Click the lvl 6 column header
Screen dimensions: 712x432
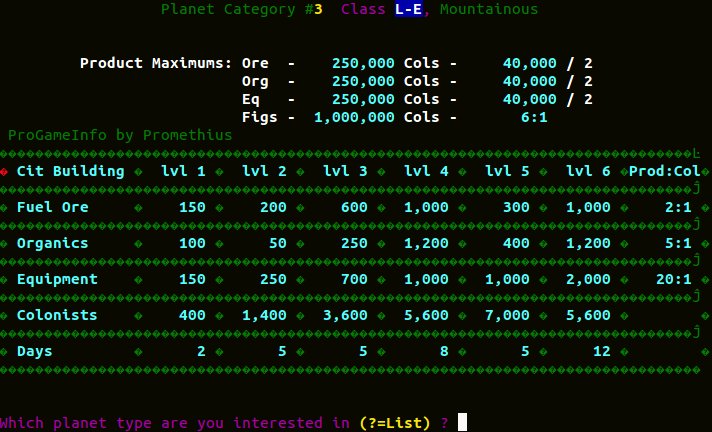(x=588, y=171)
